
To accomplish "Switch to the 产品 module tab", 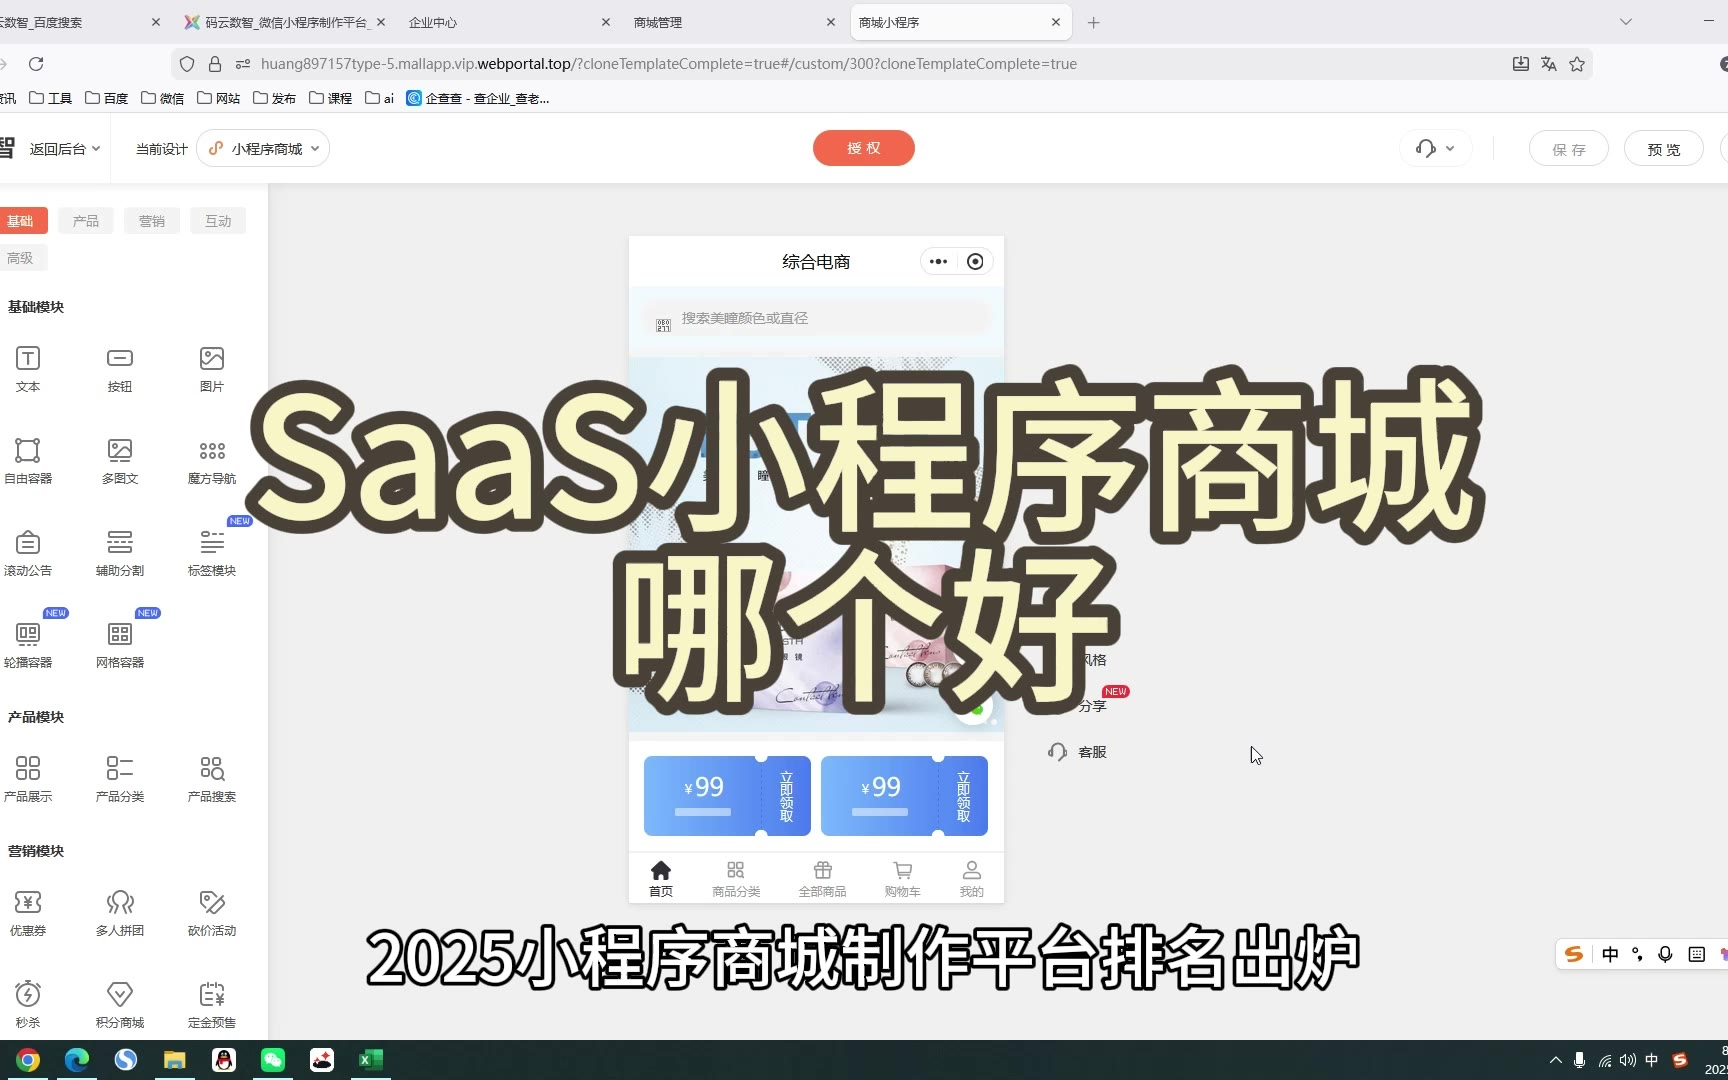I will pos(86,221).
